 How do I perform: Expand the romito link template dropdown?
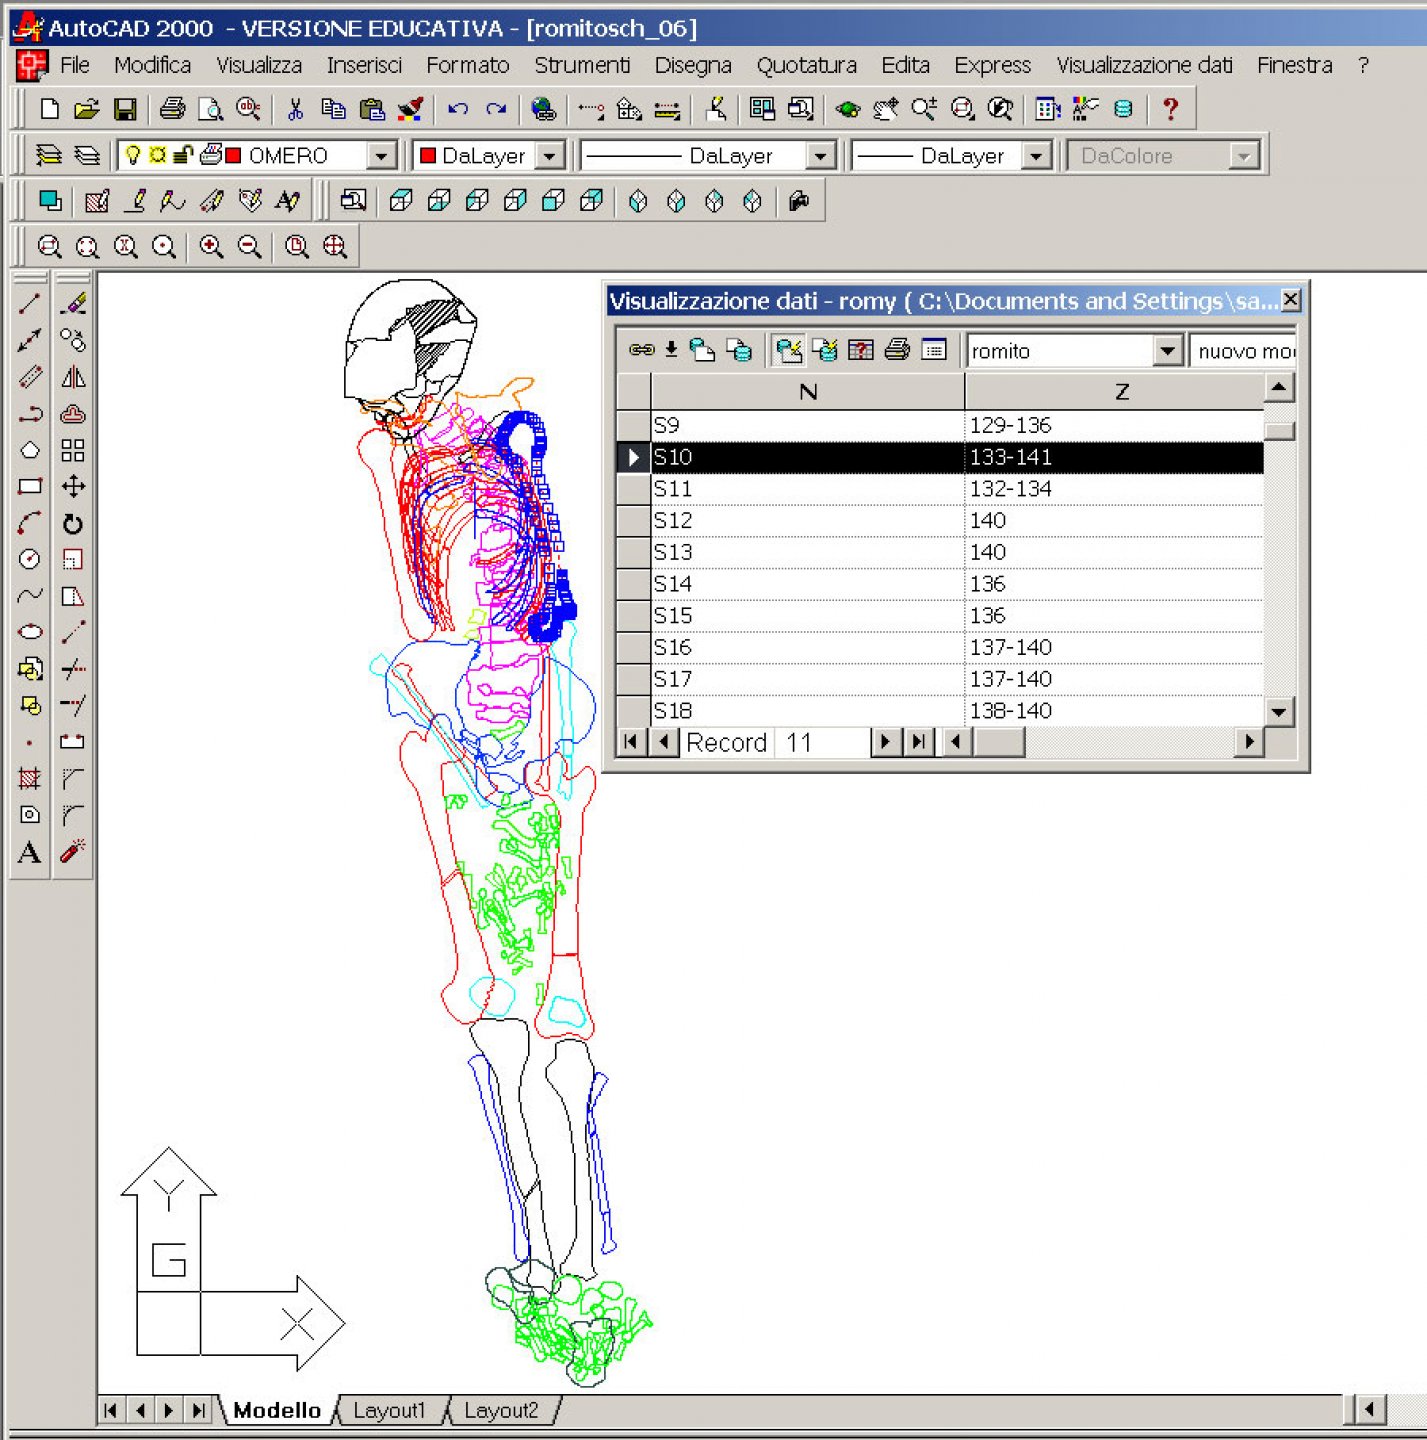pos(1167,351)
